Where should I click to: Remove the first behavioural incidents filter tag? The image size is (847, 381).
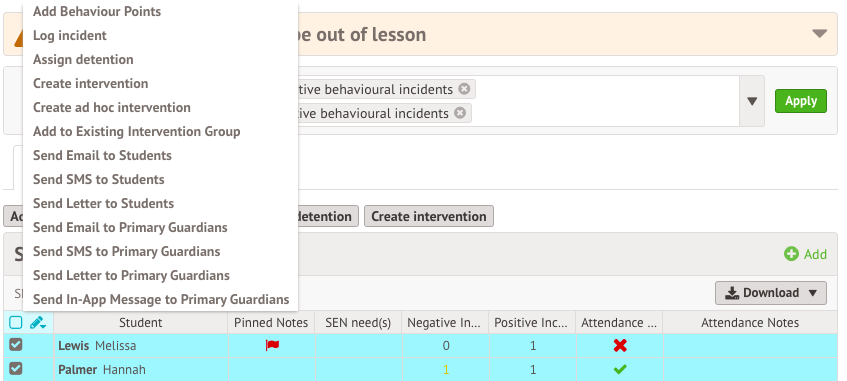464,89
